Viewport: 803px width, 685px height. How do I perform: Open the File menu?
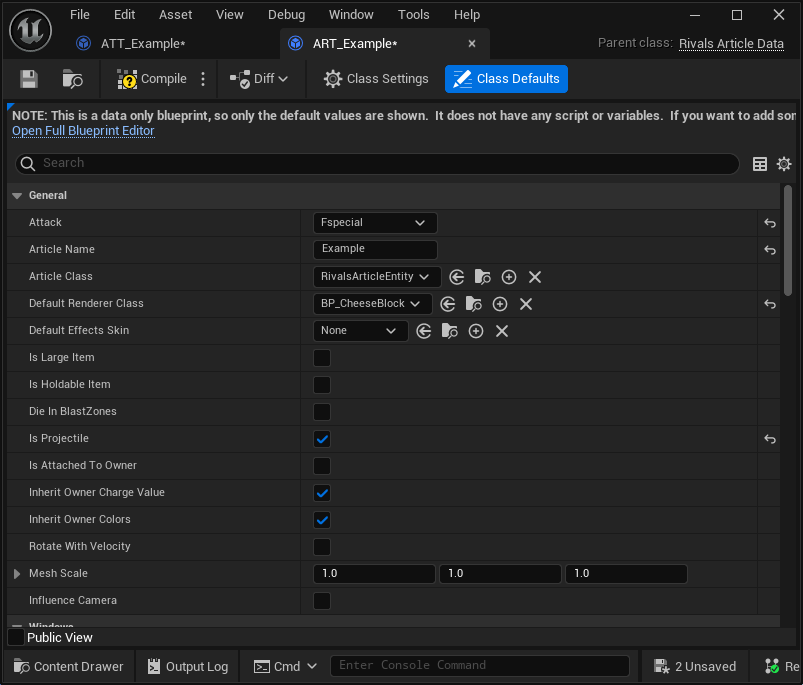79,15
